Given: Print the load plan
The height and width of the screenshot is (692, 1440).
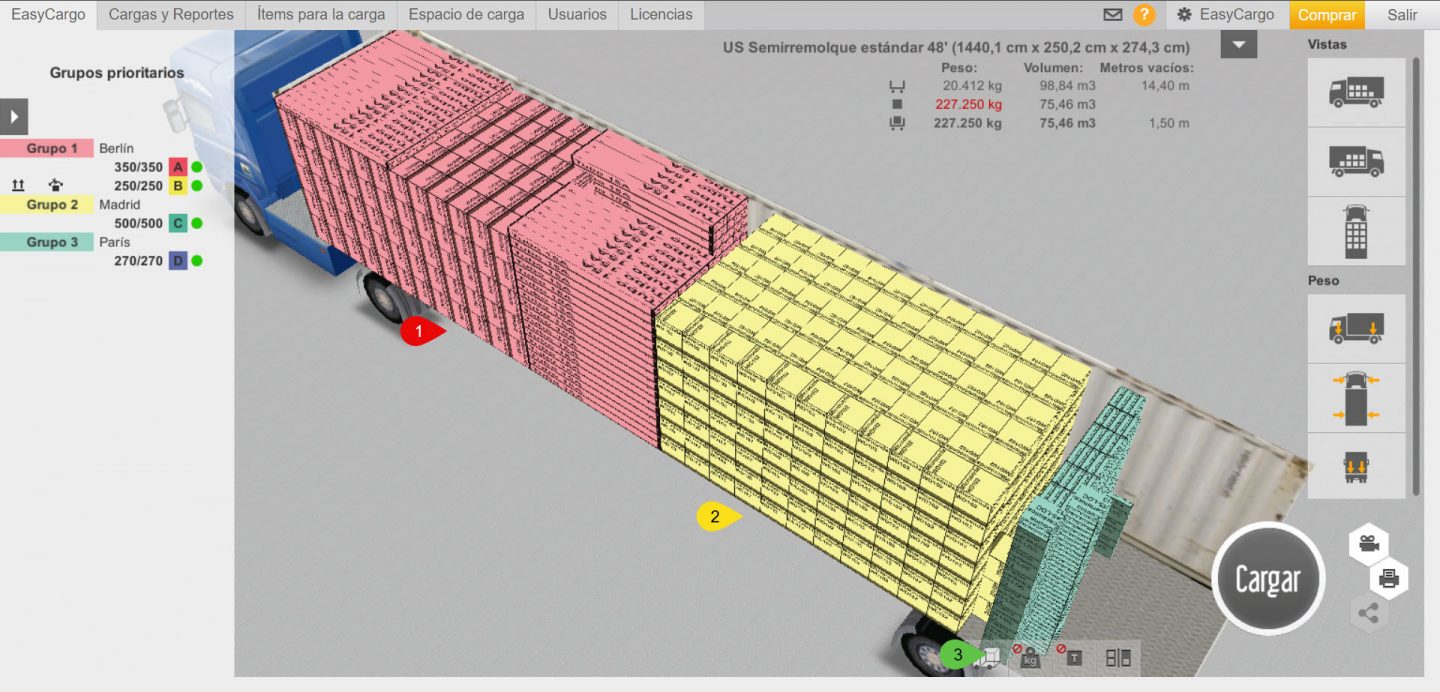Looking at the screenshot, I should [1388, 578].
